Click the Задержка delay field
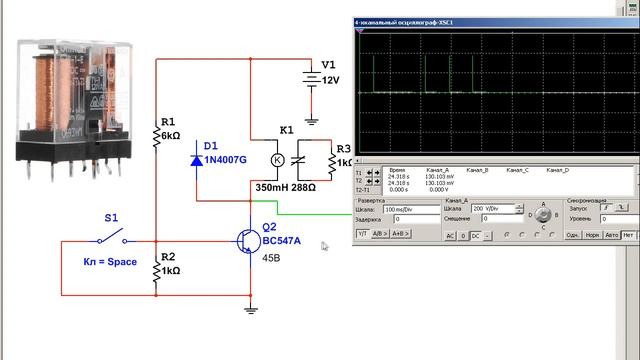Screen dimensions: 640x360 click(x=417, y=219)
